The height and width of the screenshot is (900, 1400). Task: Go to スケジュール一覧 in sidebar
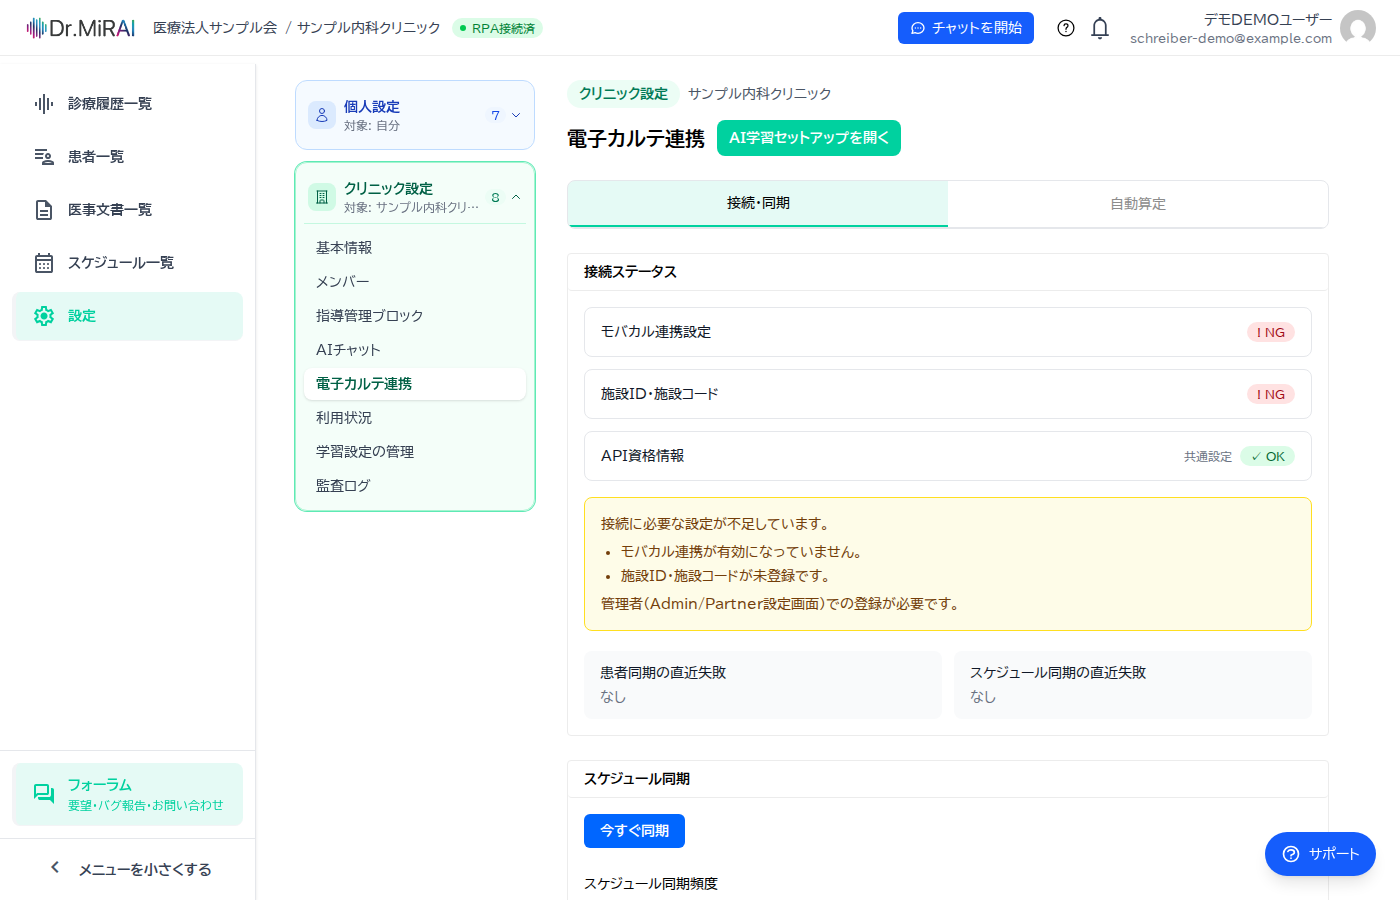coord(128,263)
